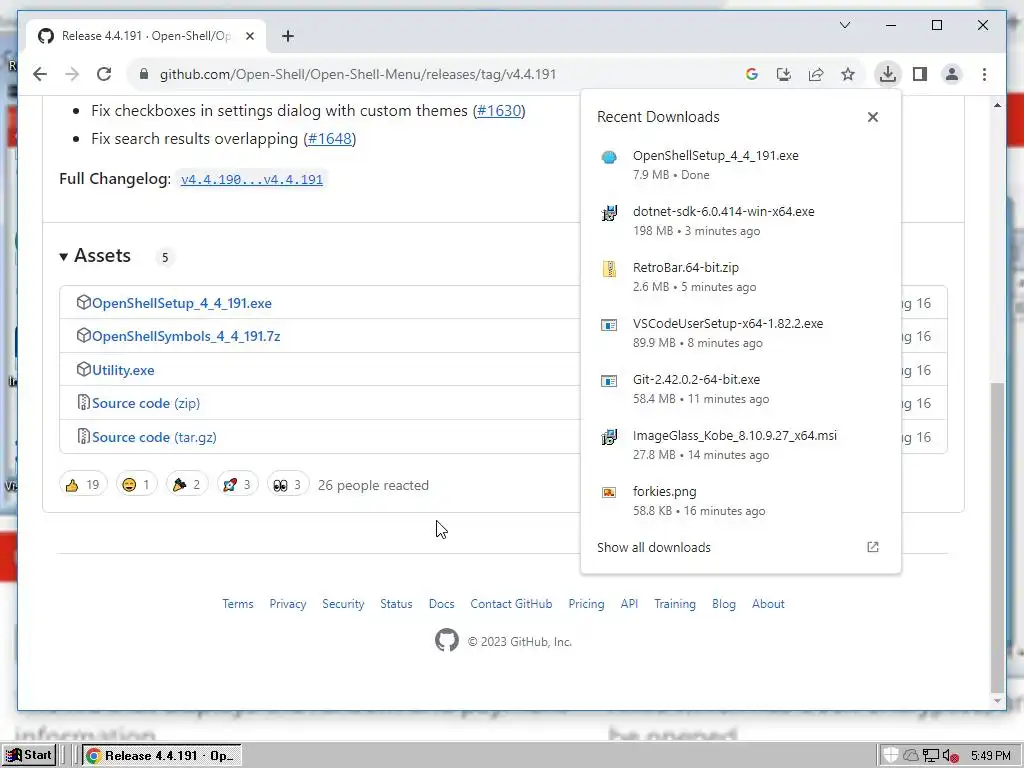This screenshot has height=768, width=1024.
Task: Click the address bar URL field
Action: click(358, 74)
